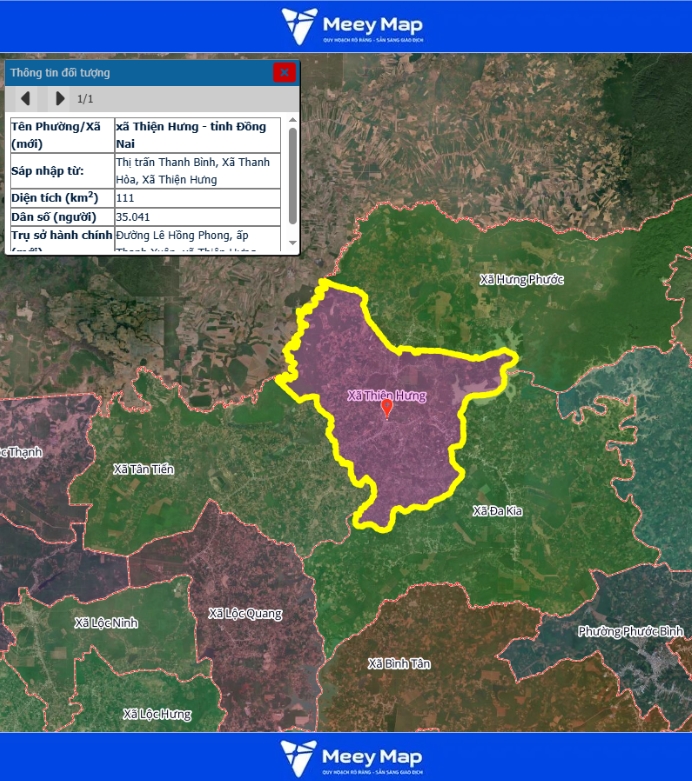The image size is (692, 781).
Task: Click the Meey Map logo in top banner
Action: tap(351, 26)
